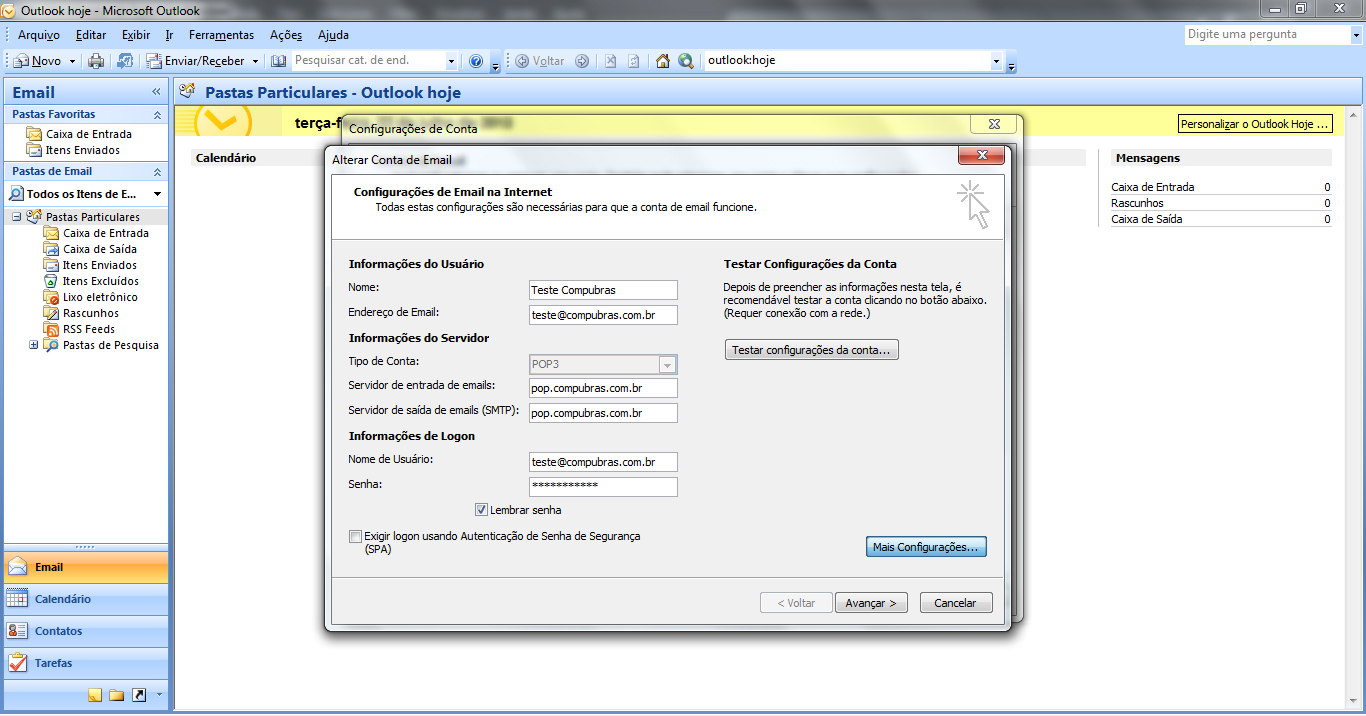Screen dimensions: 1366x716
Task: Open the address search box dropdown arrow
Action: click(x=452, y=61)
